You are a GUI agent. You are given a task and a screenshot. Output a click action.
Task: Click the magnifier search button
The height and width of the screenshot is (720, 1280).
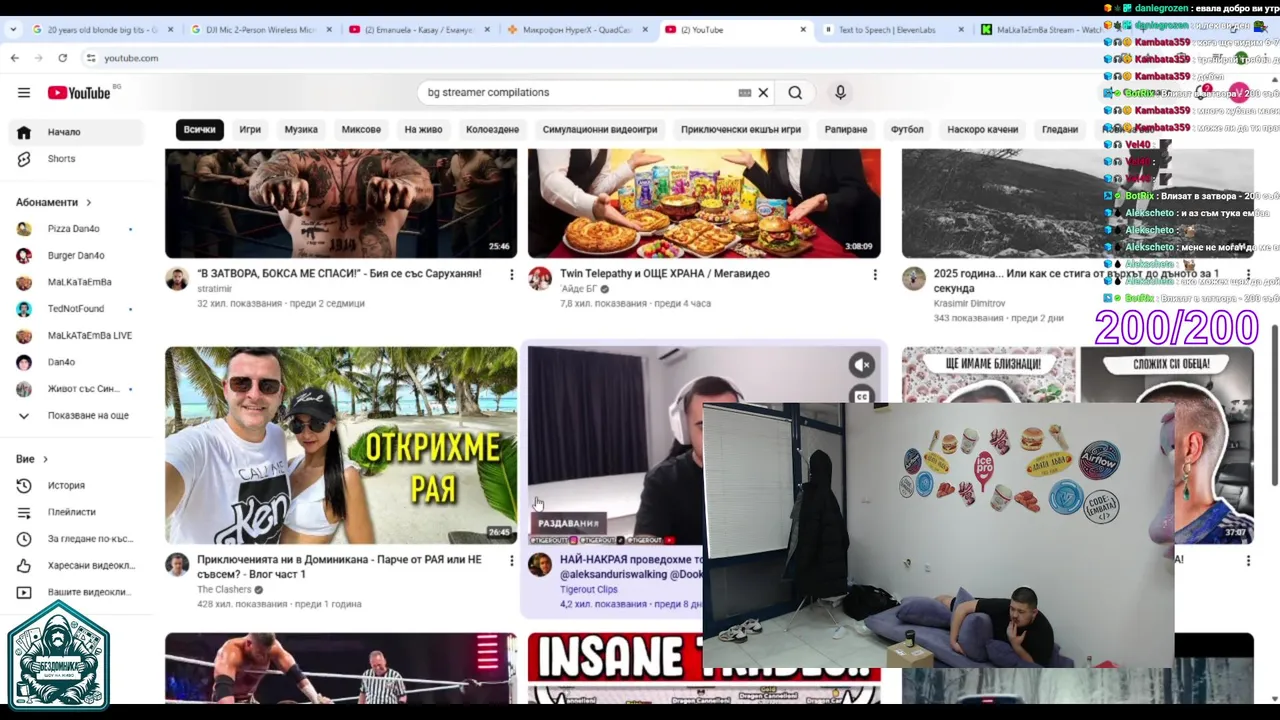[x=795, y=93]
